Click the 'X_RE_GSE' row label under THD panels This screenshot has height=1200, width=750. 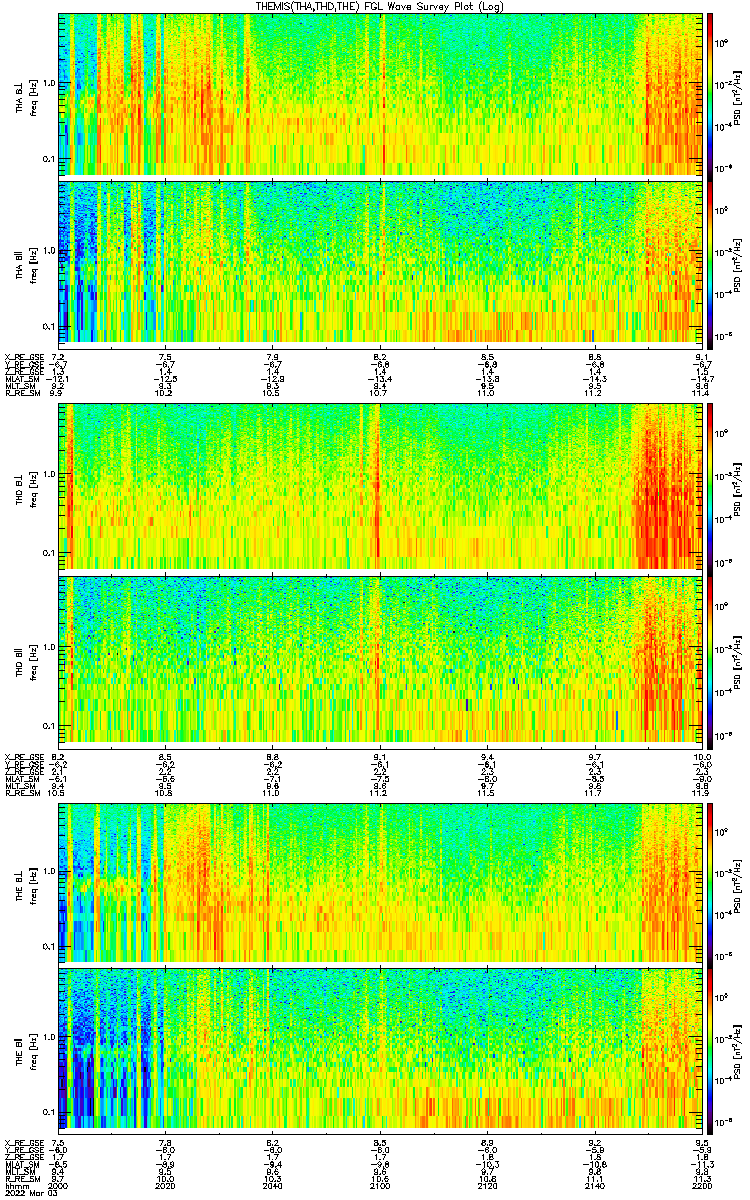[x=24, y=755]
